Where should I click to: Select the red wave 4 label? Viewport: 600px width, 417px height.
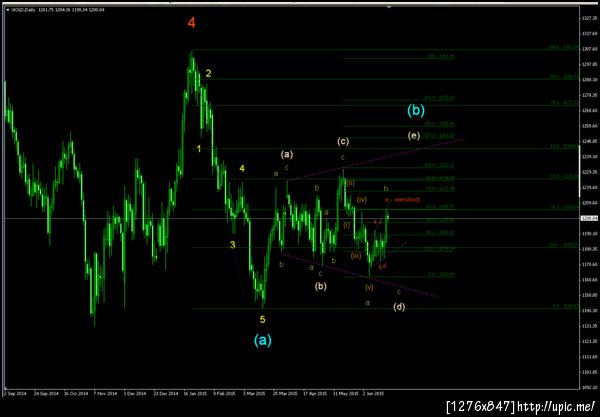coord(192,23)
